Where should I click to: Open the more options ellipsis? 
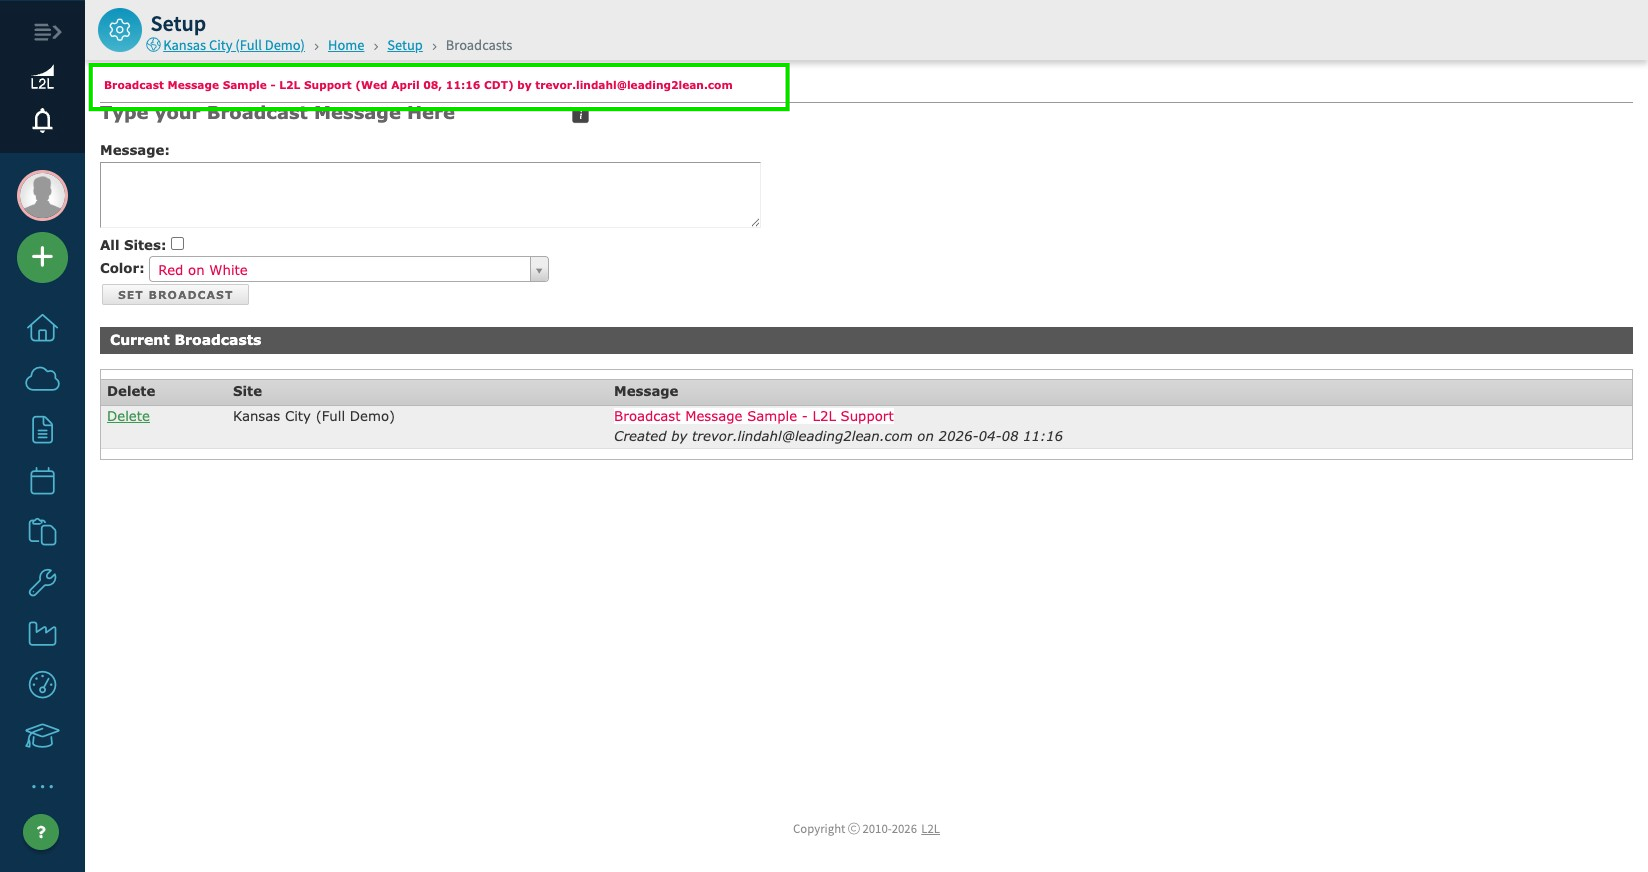click(x=42, y=787)
